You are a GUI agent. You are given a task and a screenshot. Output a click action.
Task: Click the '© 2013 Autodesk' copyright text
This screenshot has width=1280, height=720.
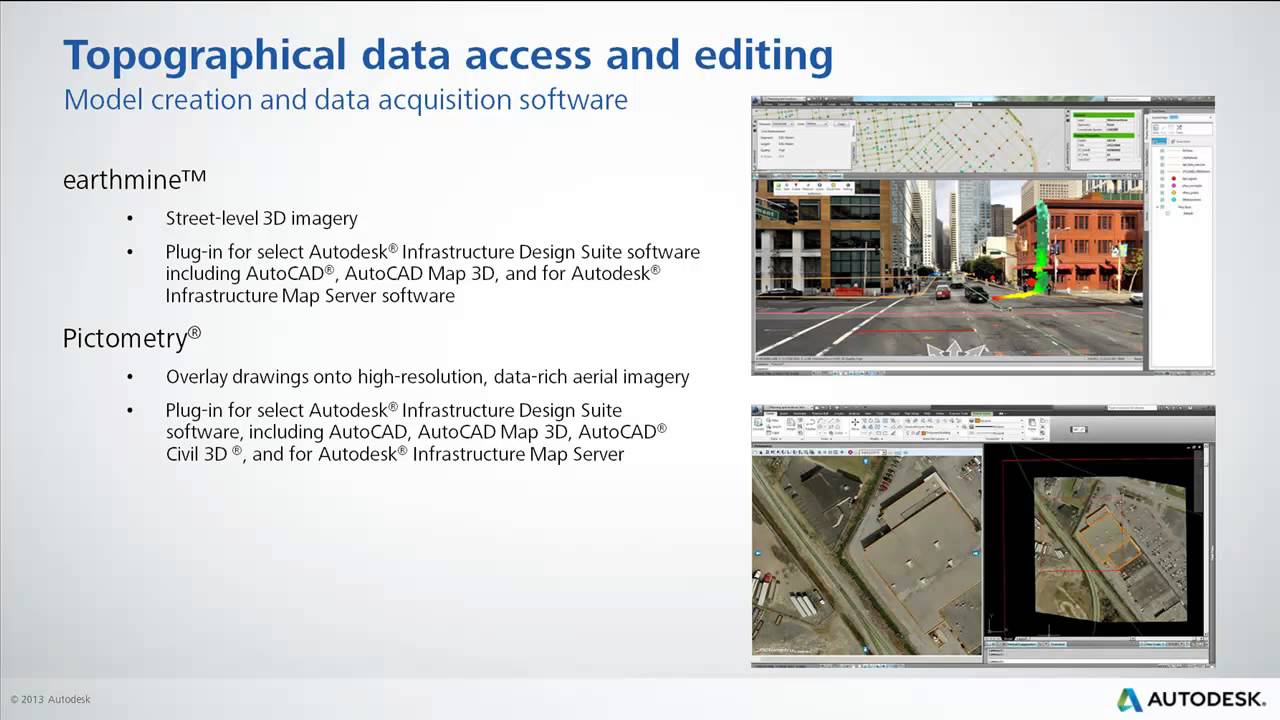click(x=51, y=699)
